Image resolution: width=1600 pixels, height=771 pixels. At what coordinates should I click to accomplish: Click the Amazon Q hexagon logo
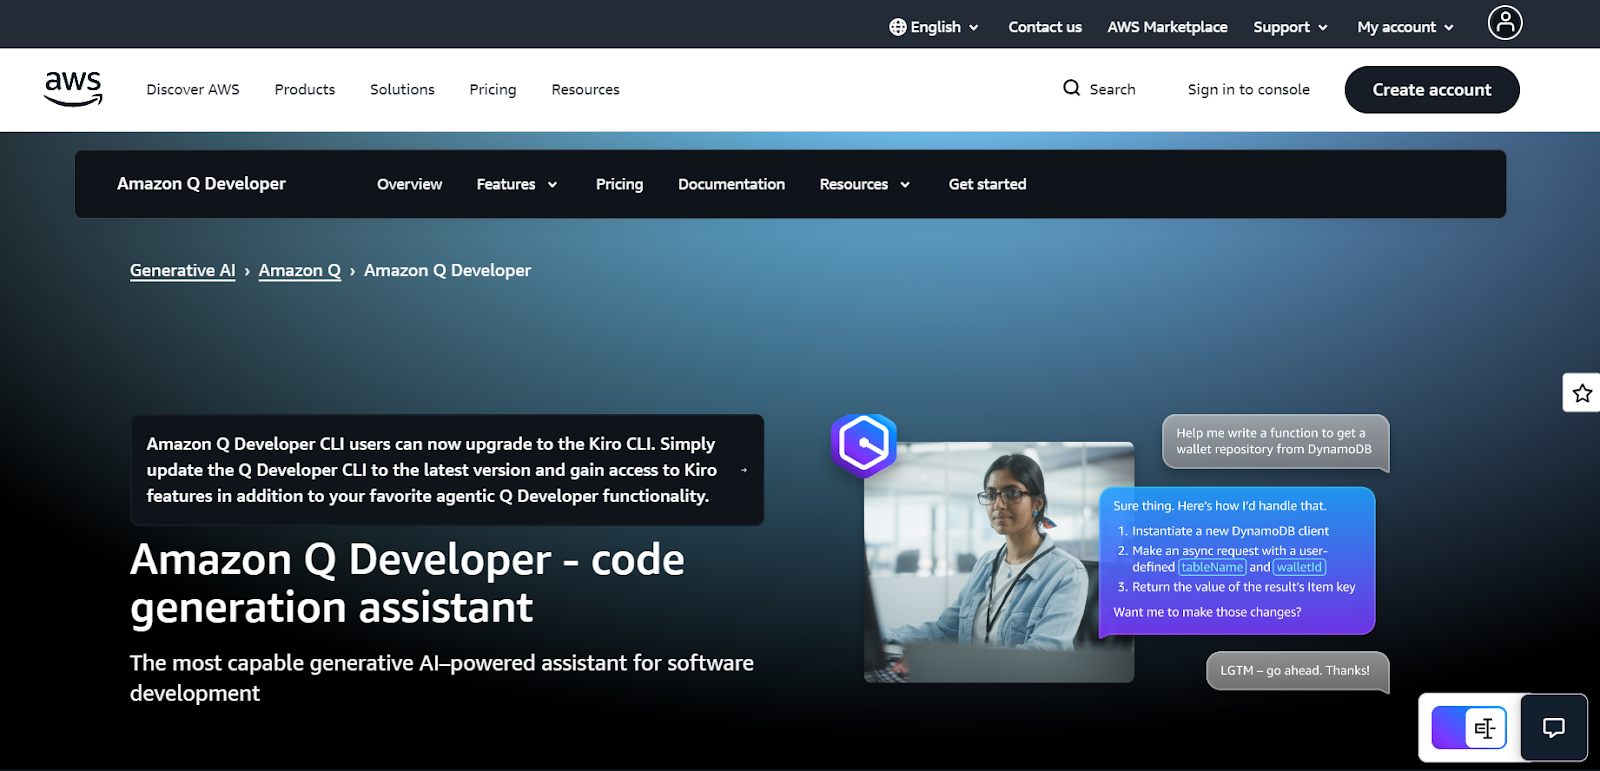[x=864, y=444]
